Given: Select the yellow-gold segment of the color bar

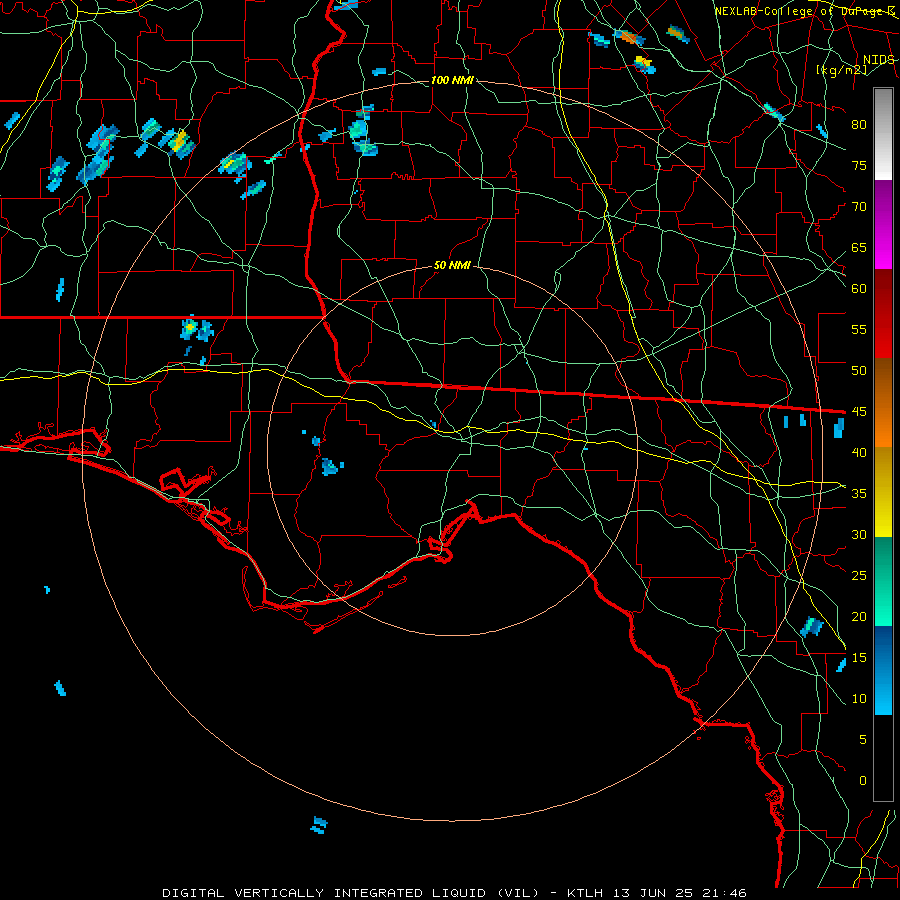Looking at the screenshot, I should (883, 492).
